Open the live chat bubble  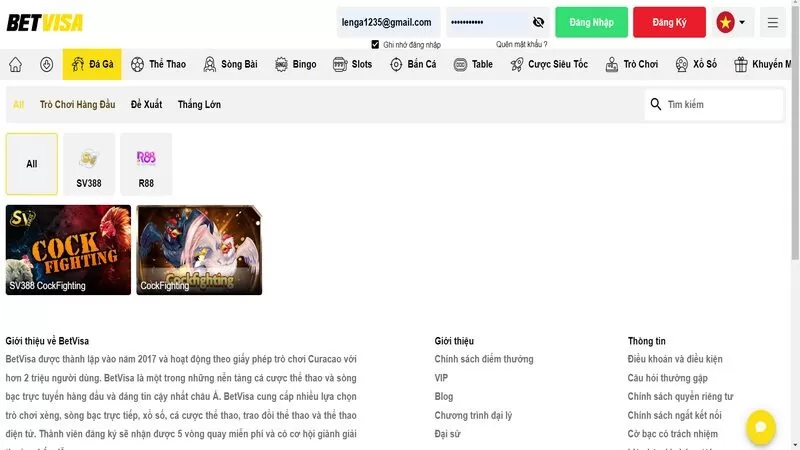pos(760,427)
